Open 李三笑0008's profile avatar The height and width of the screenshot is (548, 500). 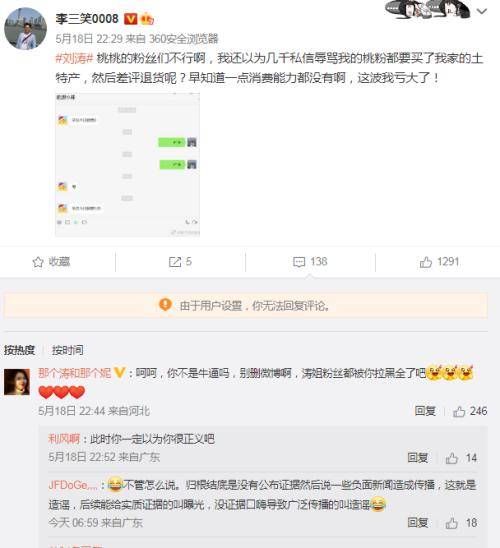pyautogui.click(x=26, y=29)
